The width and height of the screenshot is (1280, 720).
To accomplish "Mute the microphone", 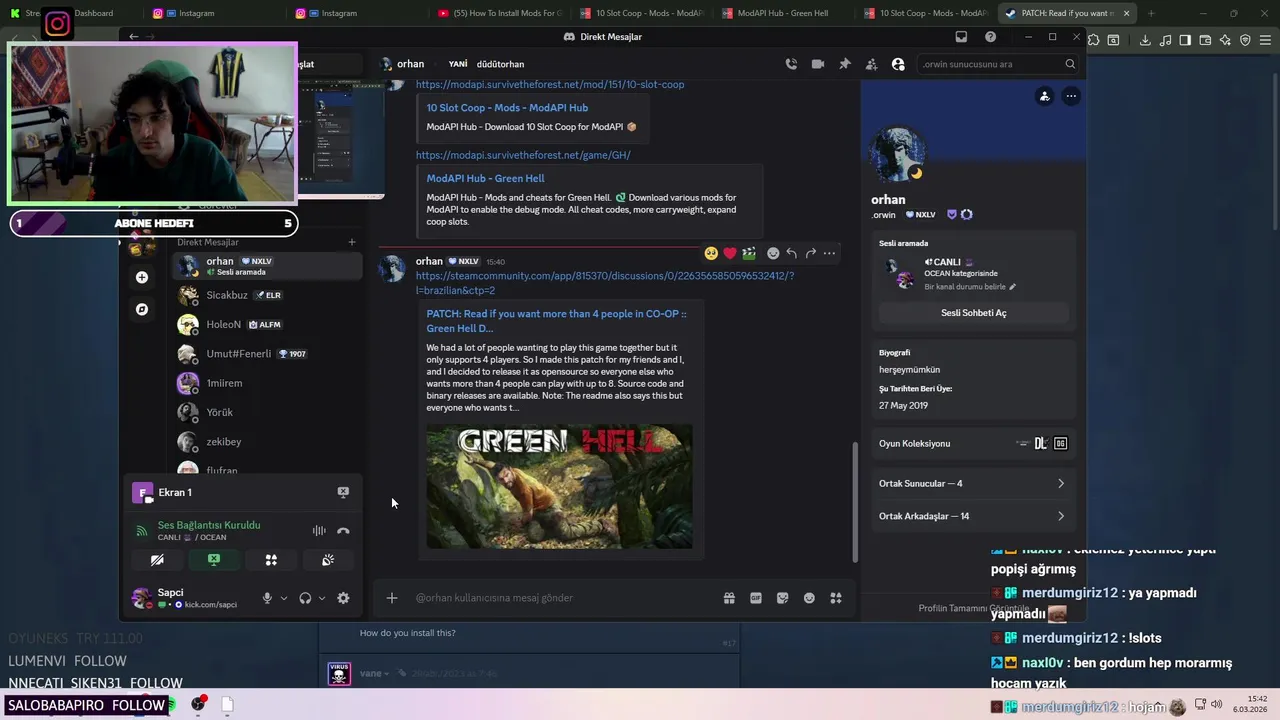I will pos(267,598).
